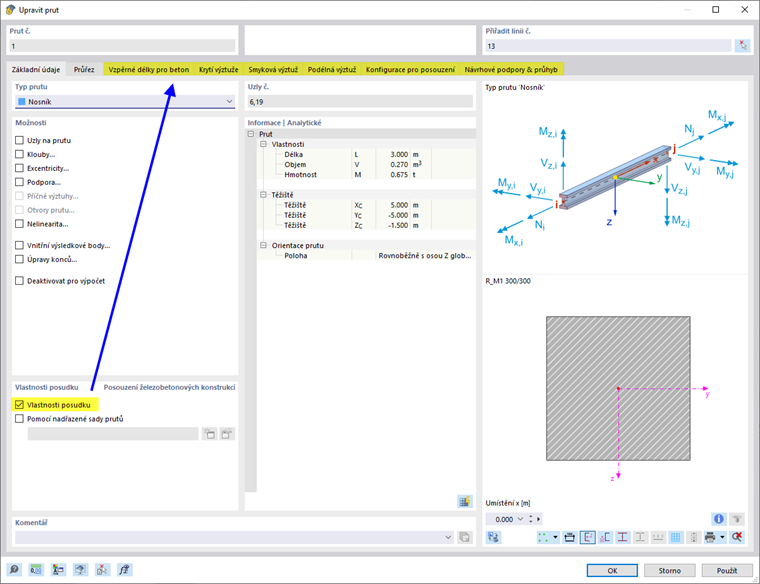Collapse the Těžiště group
Viewport: 760px width, 584px height.
point(263,195)
